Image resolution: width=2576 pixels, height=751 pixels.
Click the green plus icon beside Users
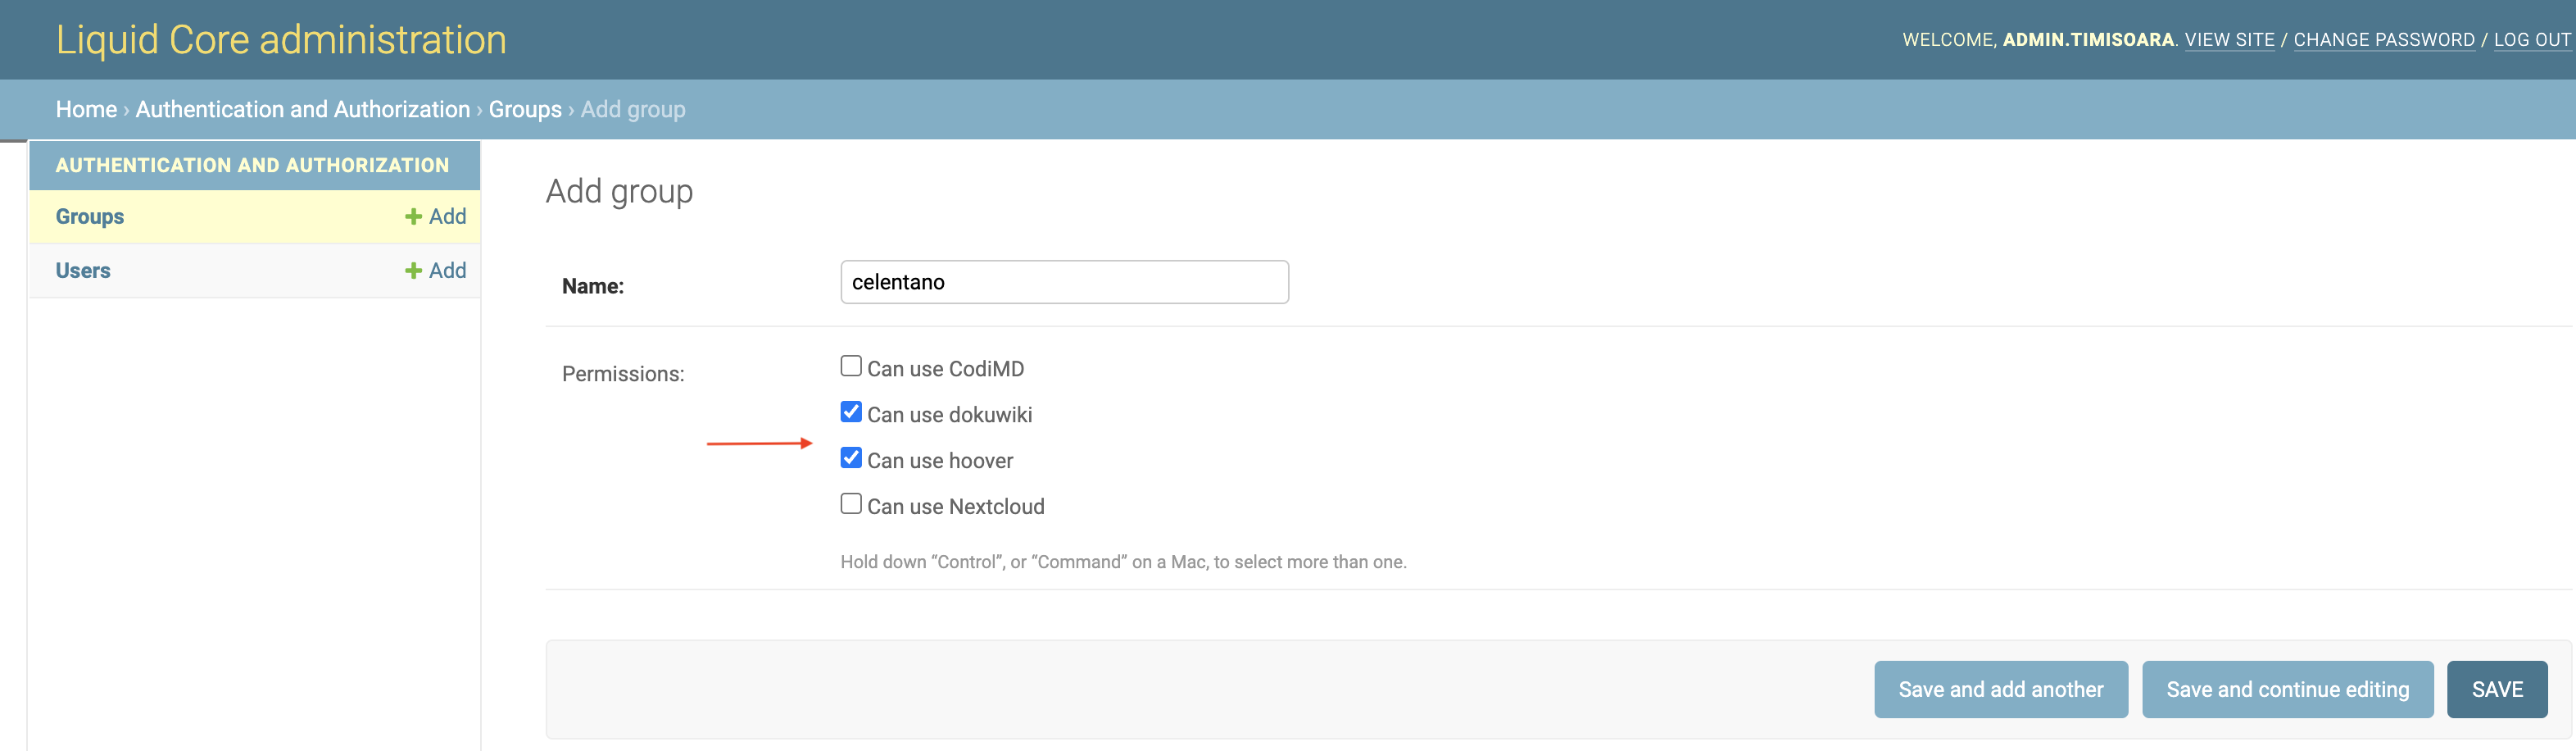click(x=413, y=271)
